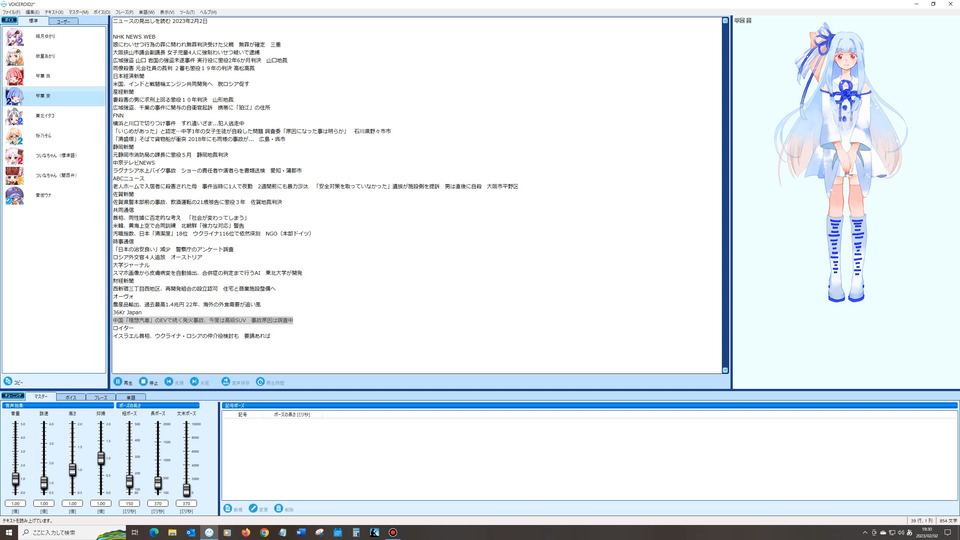Click the highlighted 中国「理想汽車」 news line
Viewport: 960px width, 540px height.
(203, 320)
